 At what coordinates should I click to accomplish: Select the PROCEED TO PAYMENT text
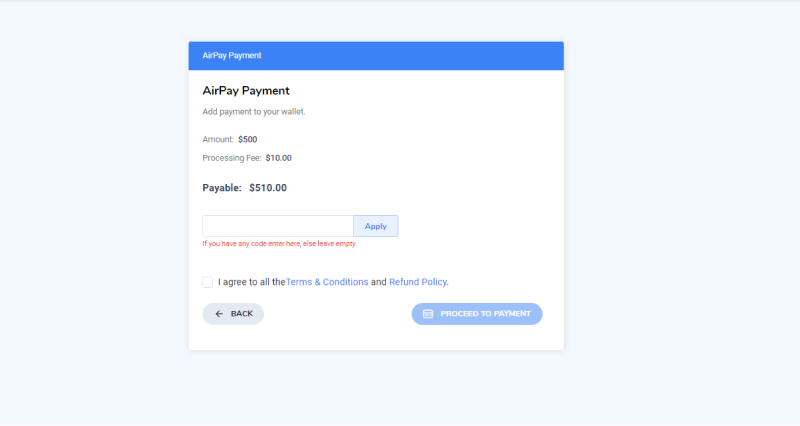486,314
